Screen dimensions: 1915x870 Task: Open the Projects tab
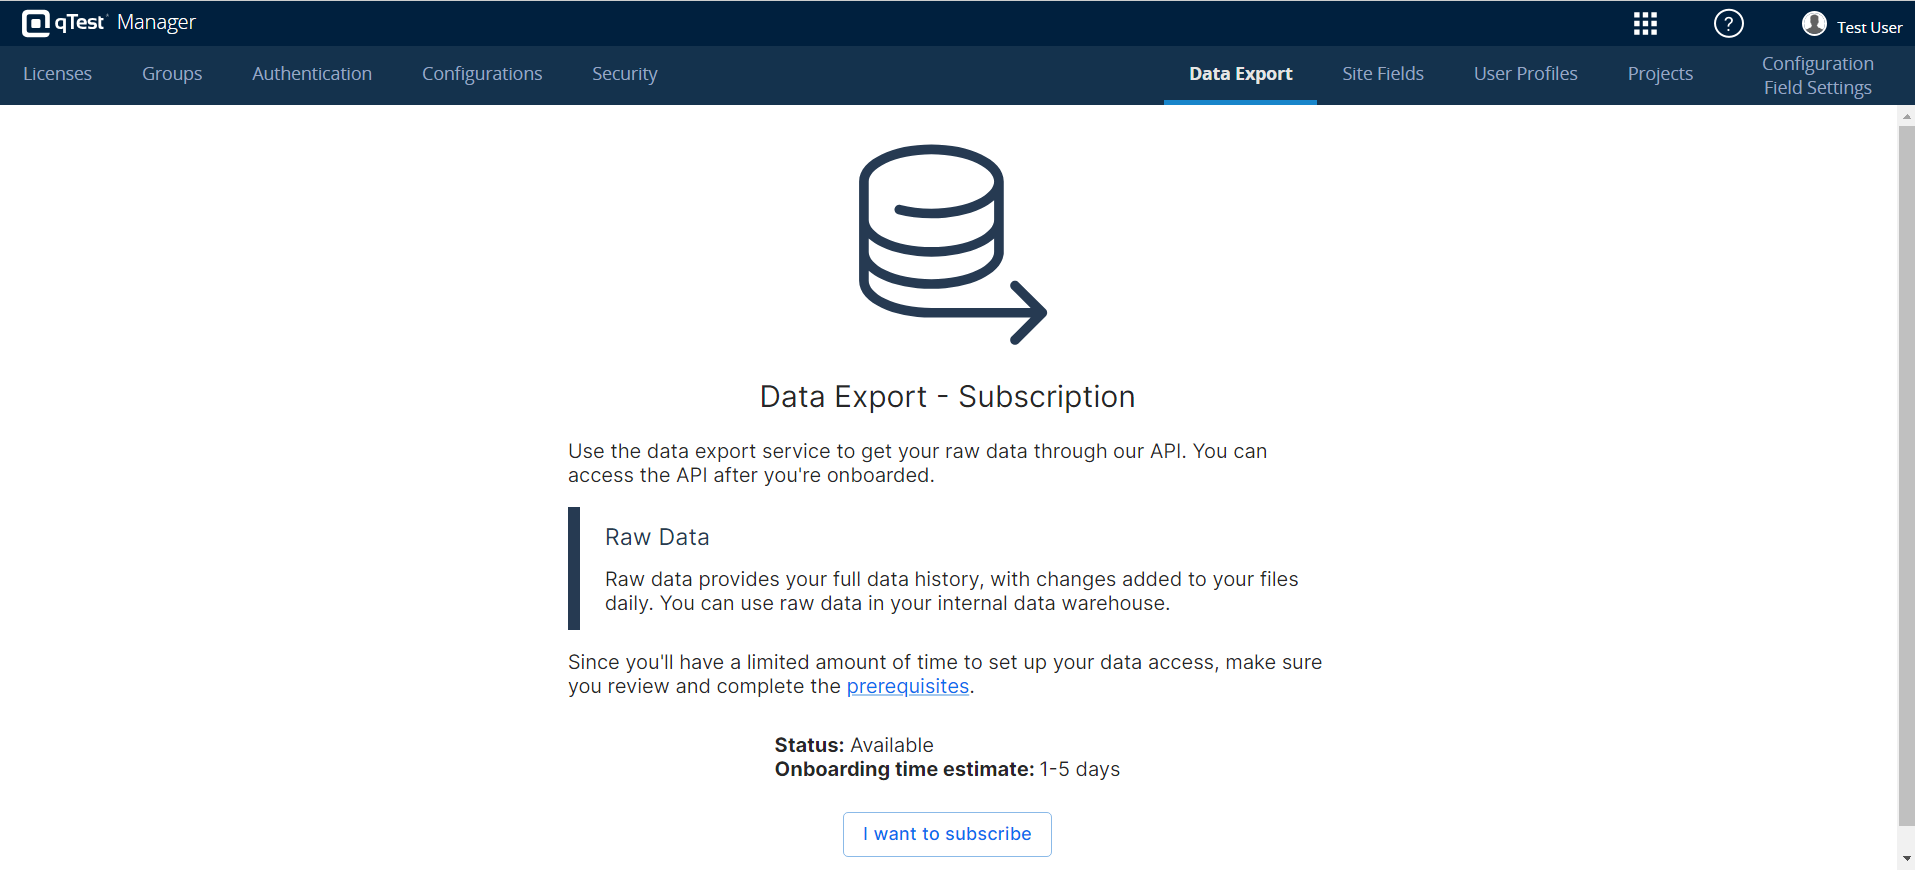pyautogui.click(x=1660, y=74)
